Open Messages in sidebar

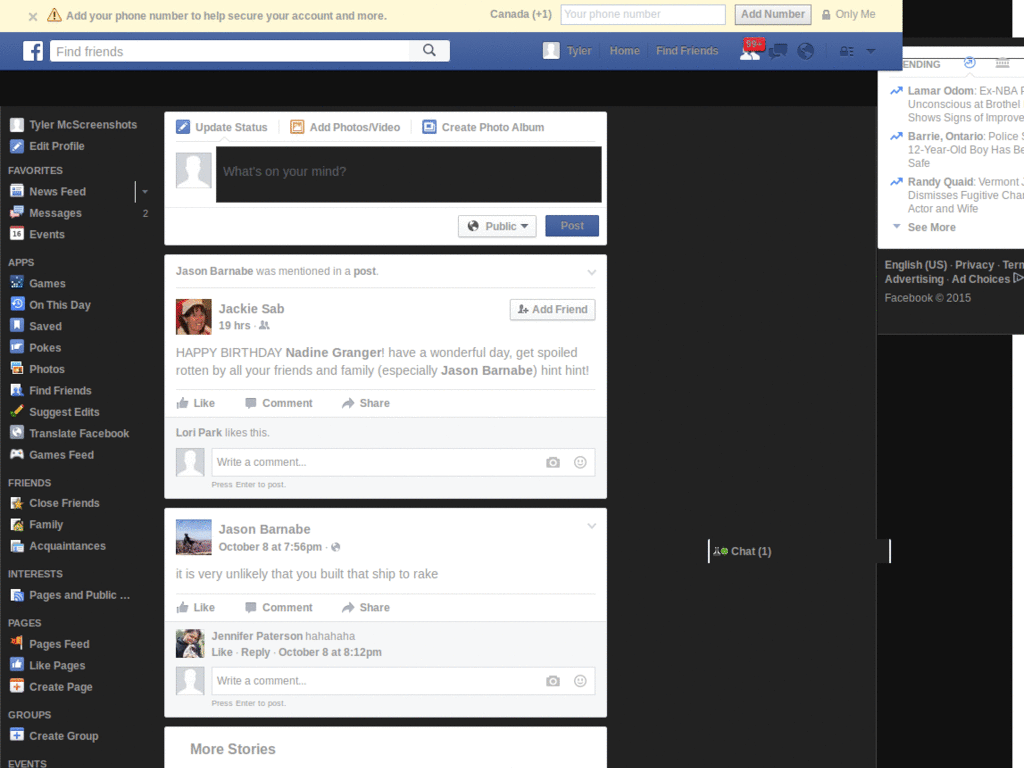pos(46,213)
